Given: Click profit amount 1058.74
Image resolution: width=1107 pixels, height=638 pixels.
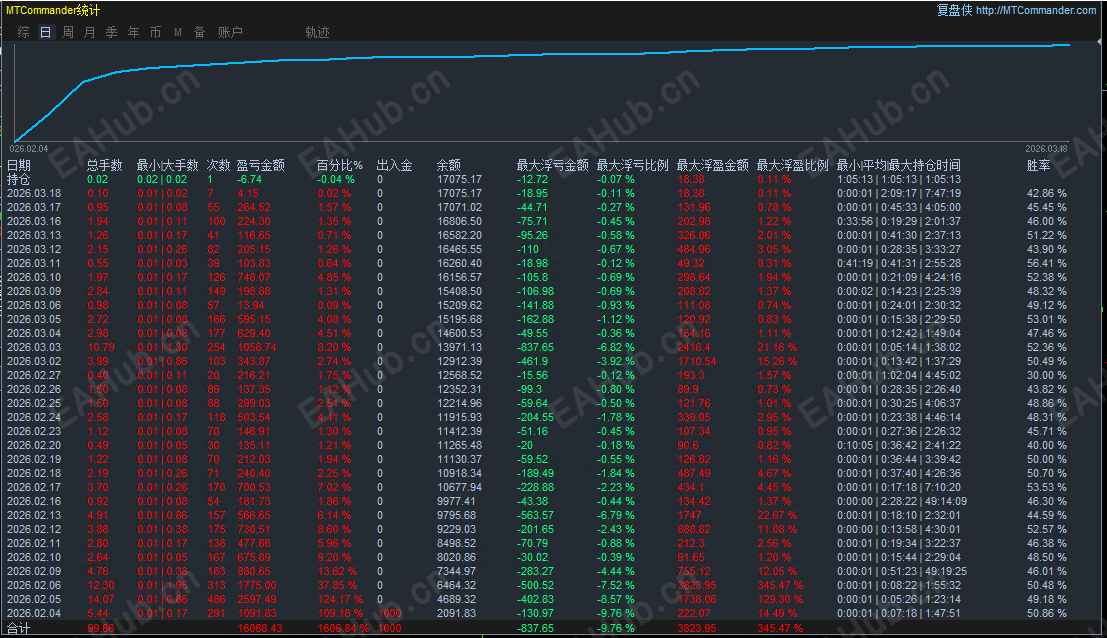Looking at the screenshot, I should (256, 347).
